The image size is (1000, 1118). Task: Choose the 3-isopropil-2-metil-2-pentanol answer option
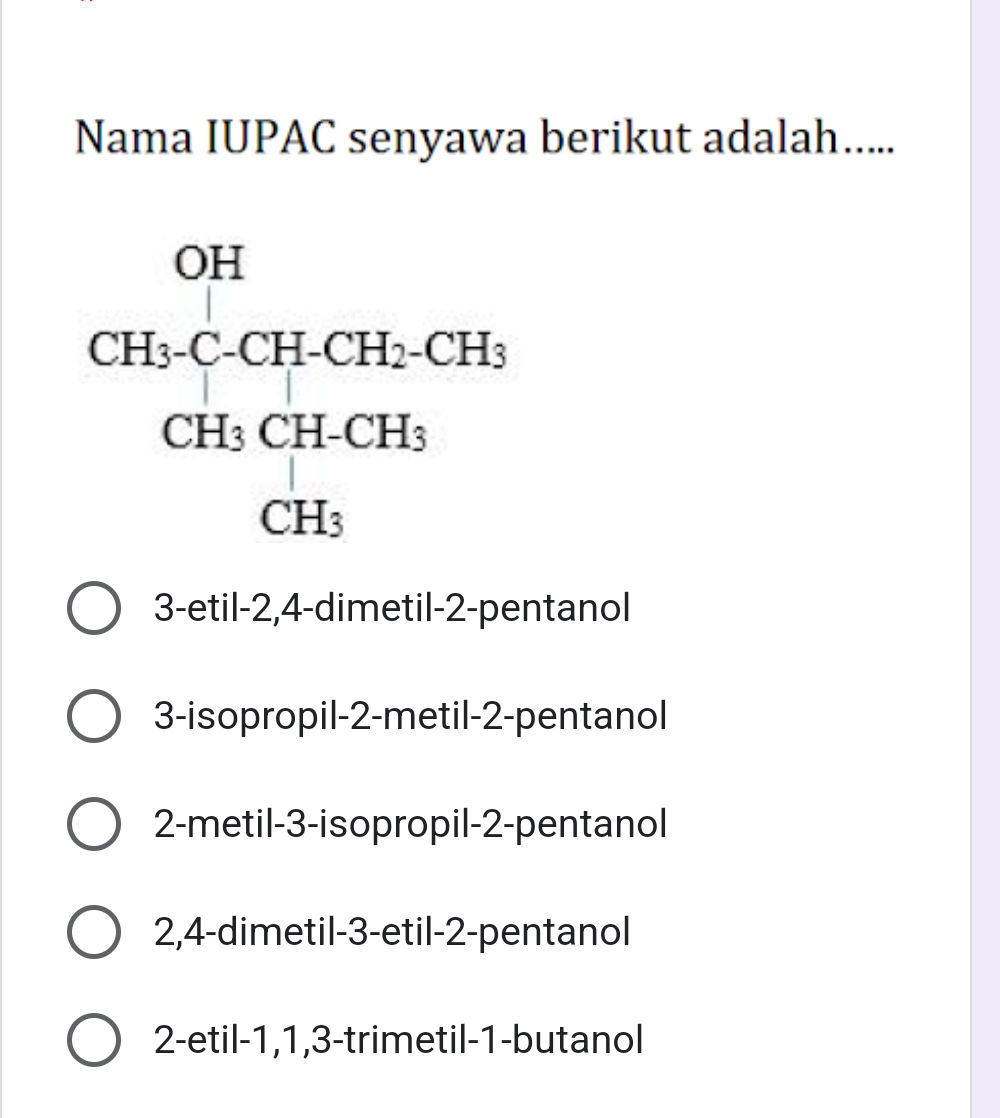[95, 716]
